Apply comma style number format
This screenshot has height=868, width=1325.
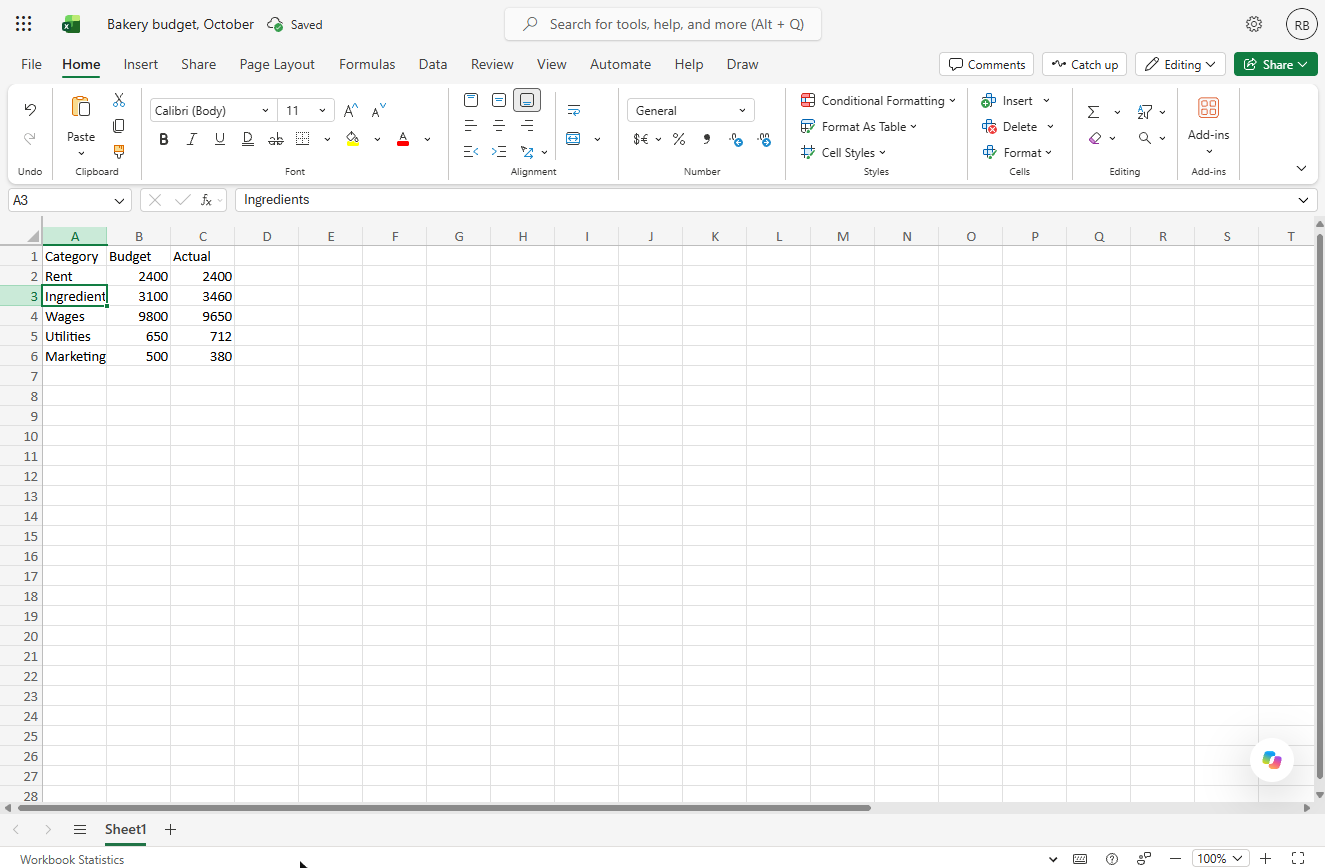707,139
